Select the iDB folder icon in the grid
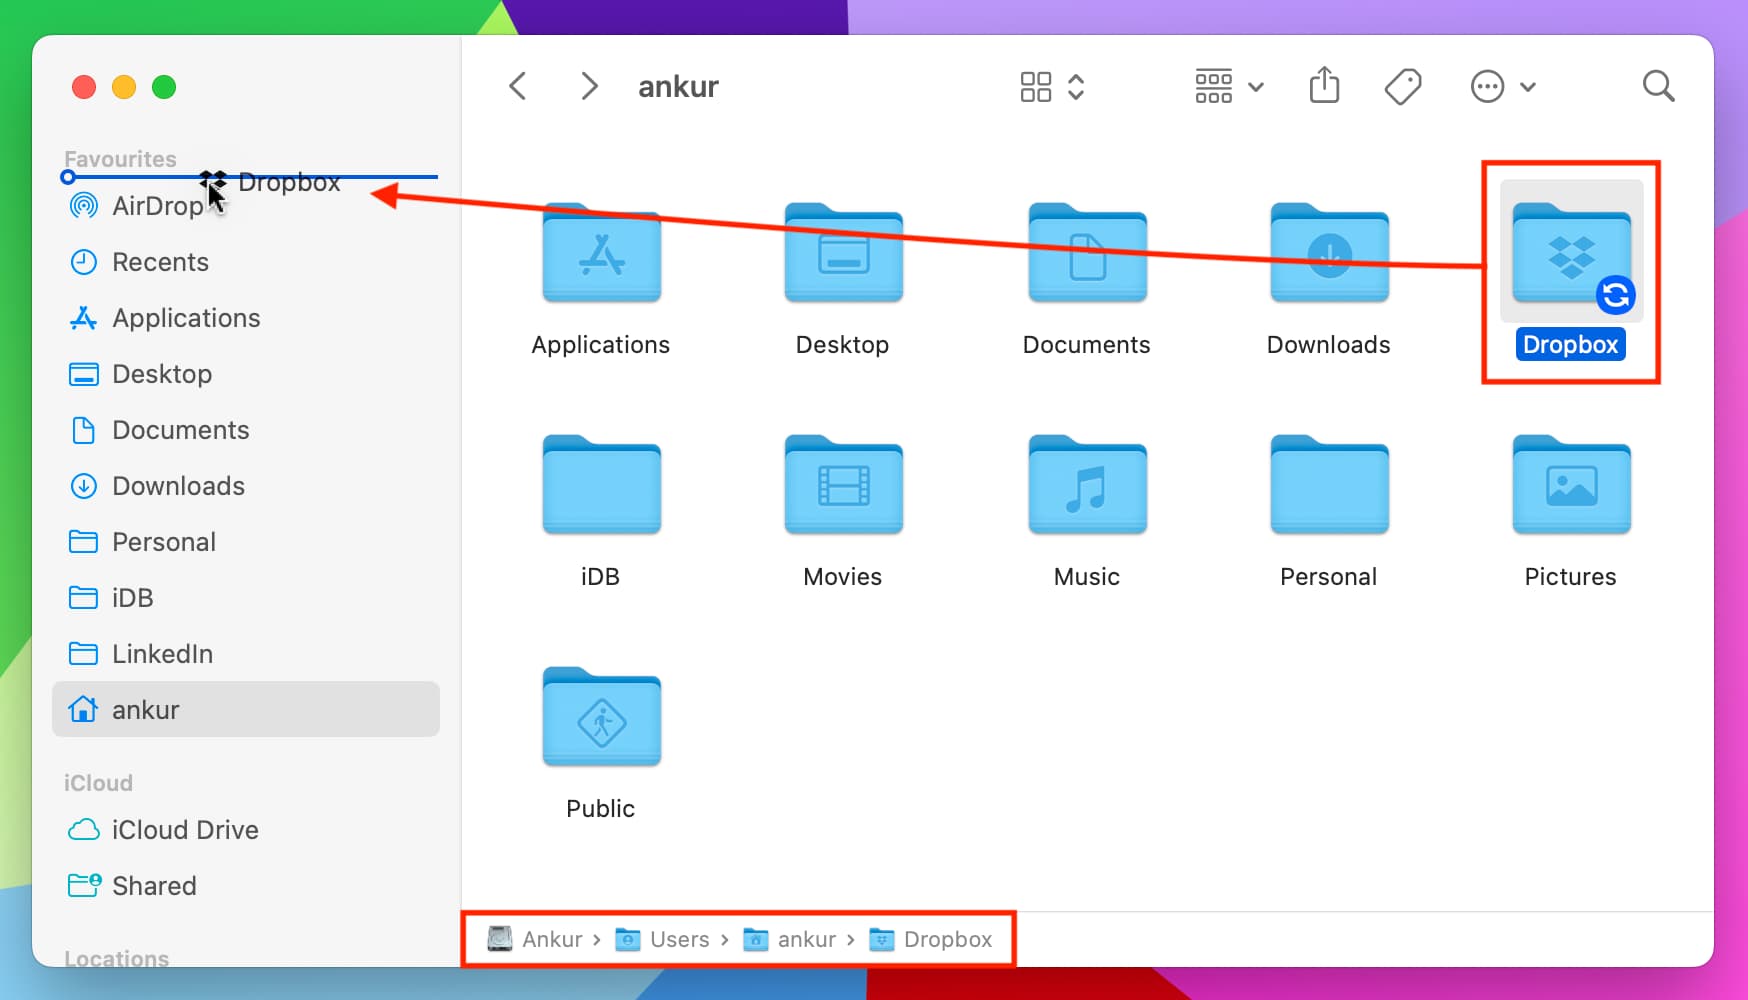This screenshot has height=1000, width=1748. point(601,484)
